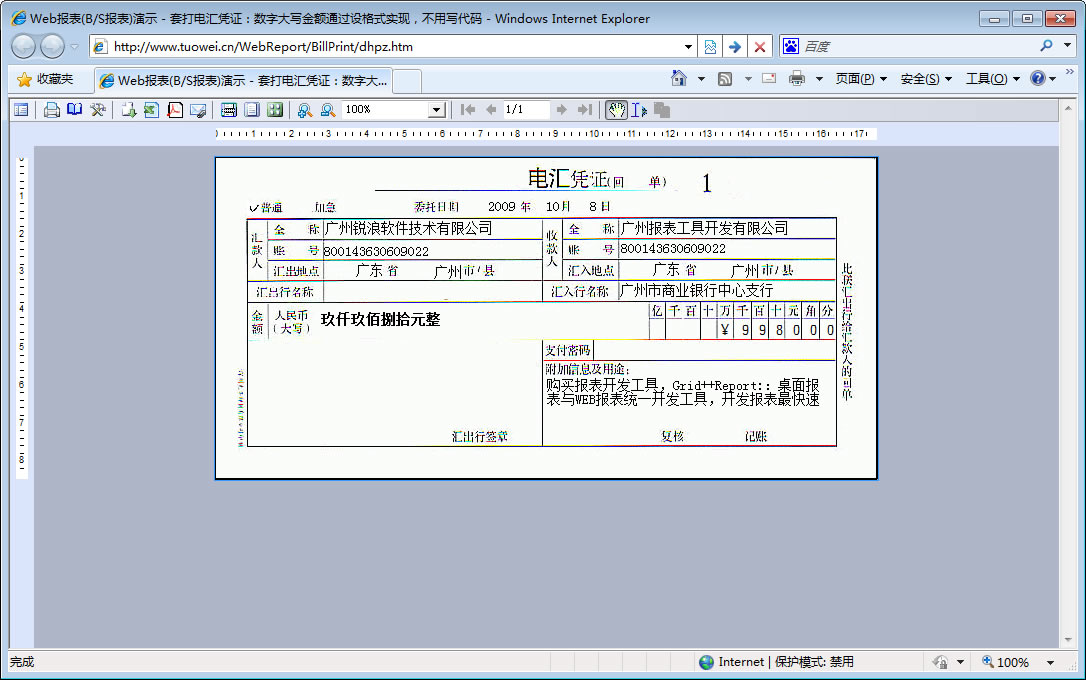Toggle the hand pan tool
Image resolution: width=1086 pixels, height=680 pixels.
tap(616, 110)
